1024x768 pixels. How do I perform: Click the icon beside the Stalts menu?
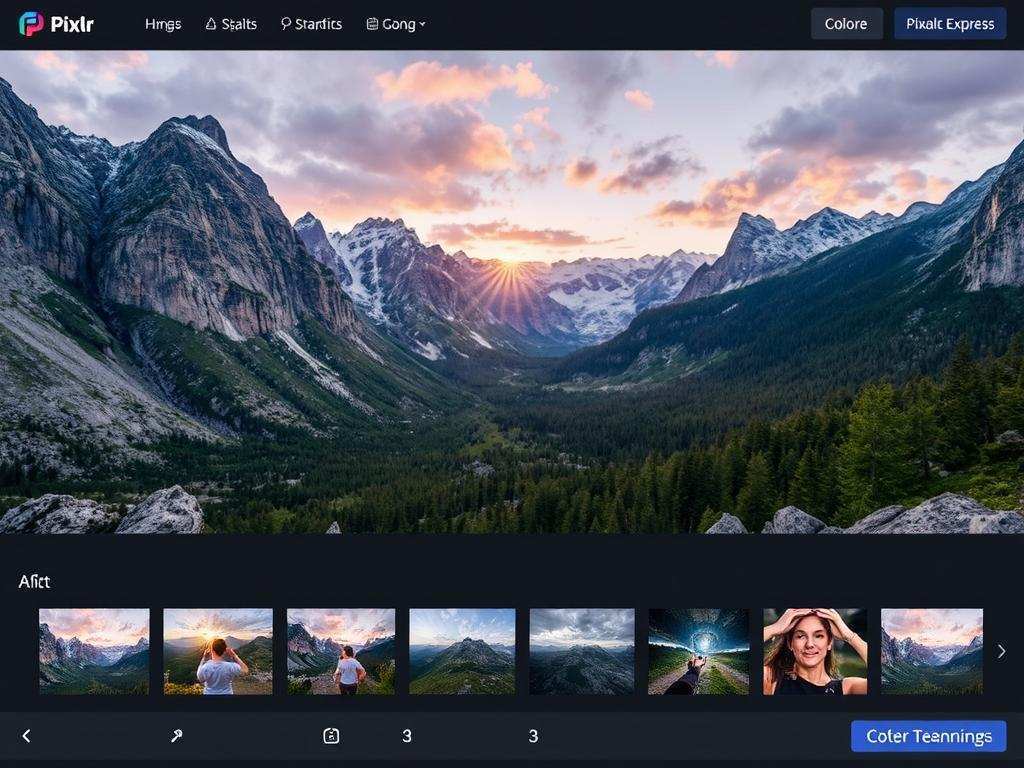click(211, 24)
